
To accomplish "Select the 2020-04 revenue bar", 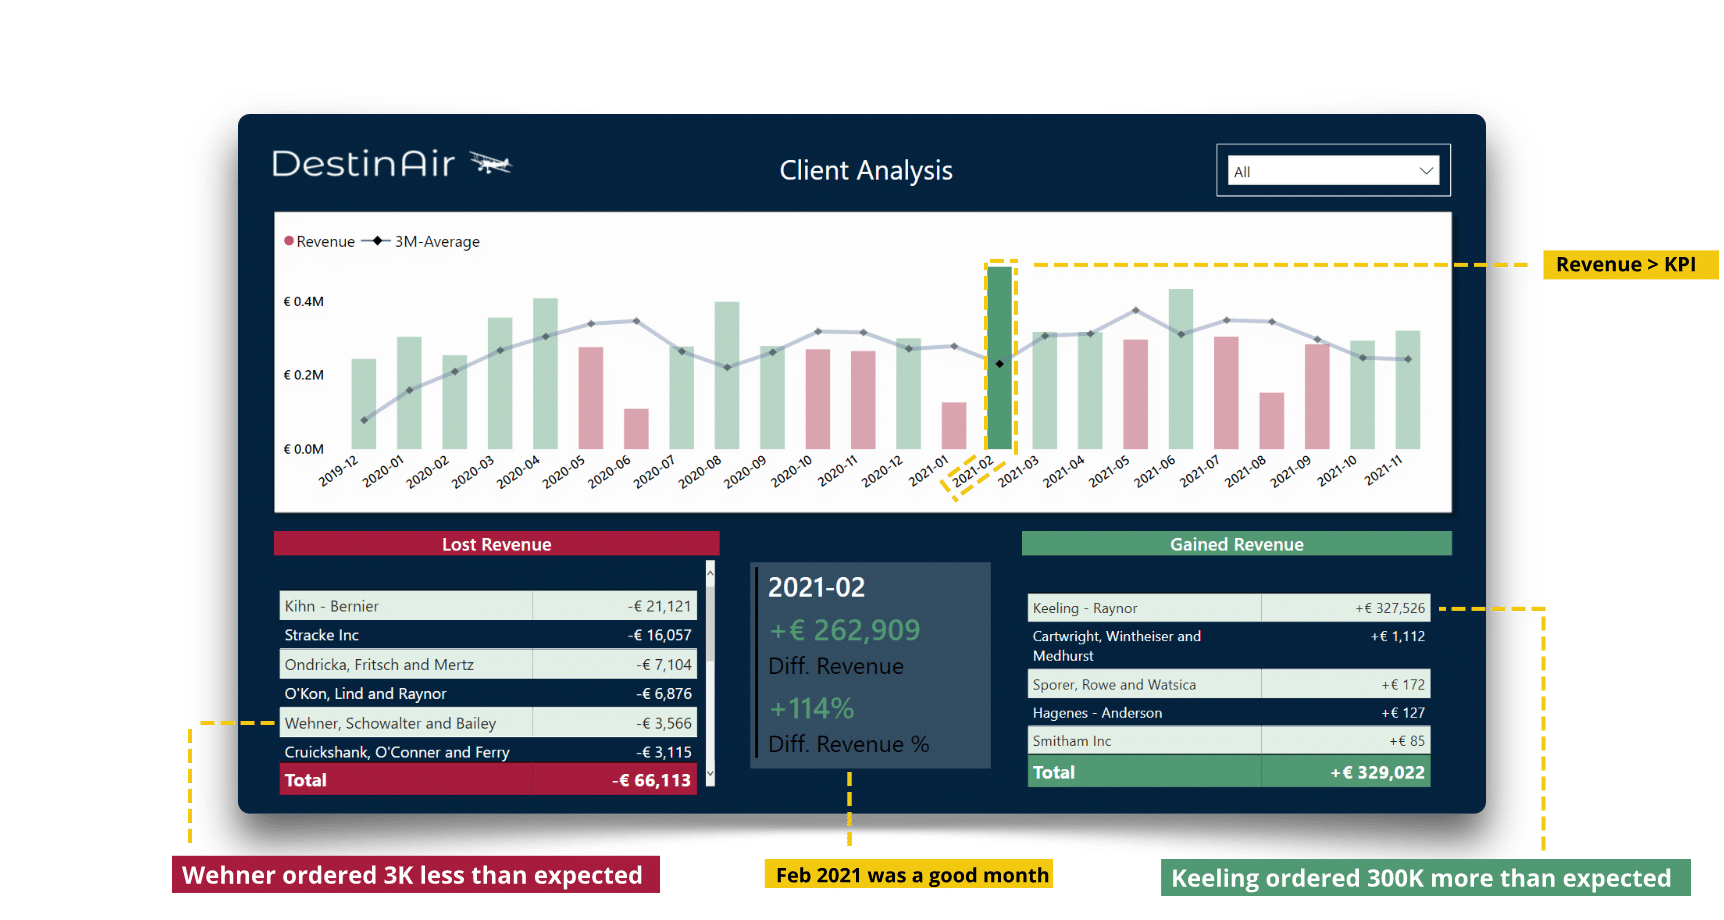I will pyautogui.click(x=545, y=373).
